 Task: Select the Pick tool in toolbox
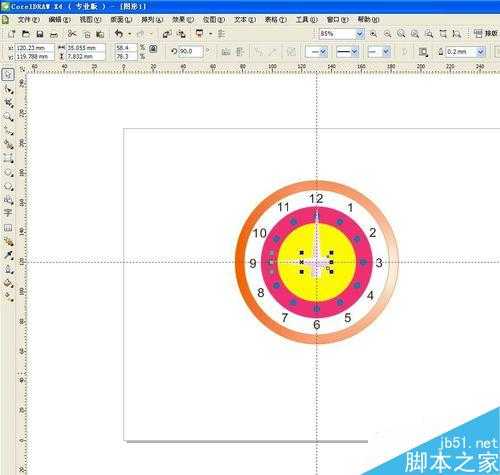point(8,74)
